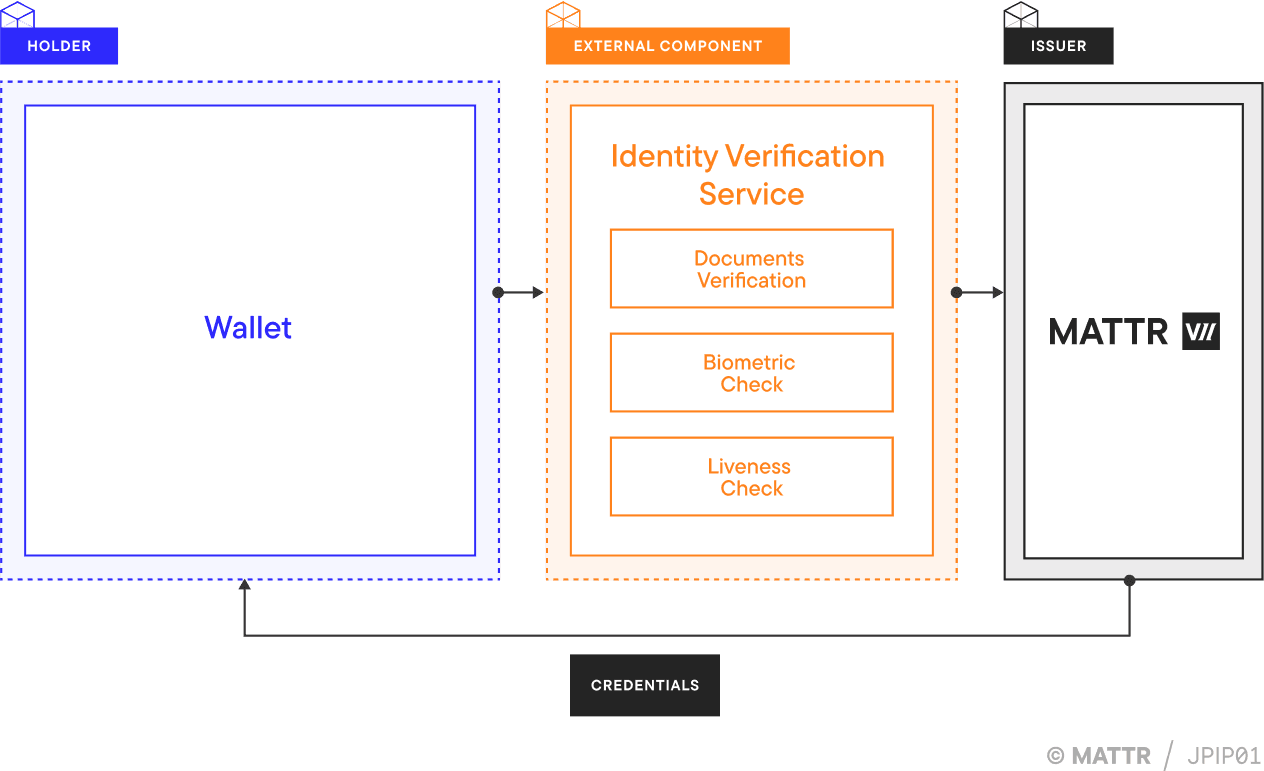
Task: Click the Identity Verification Service heading
Action: (749, 174)
